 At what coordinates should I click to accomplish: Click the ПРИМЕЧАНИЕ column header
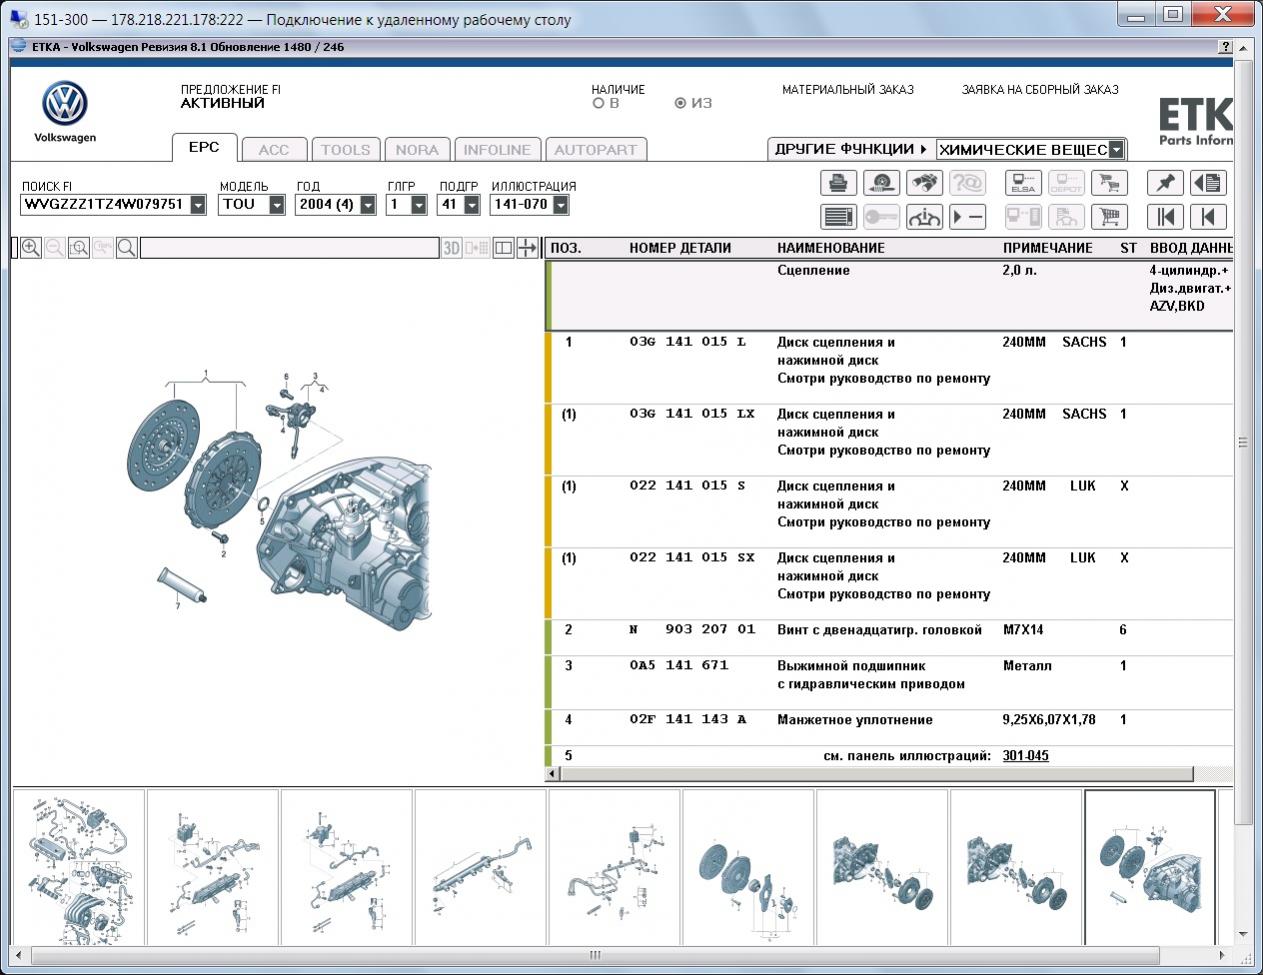[x=1048, y=248]
